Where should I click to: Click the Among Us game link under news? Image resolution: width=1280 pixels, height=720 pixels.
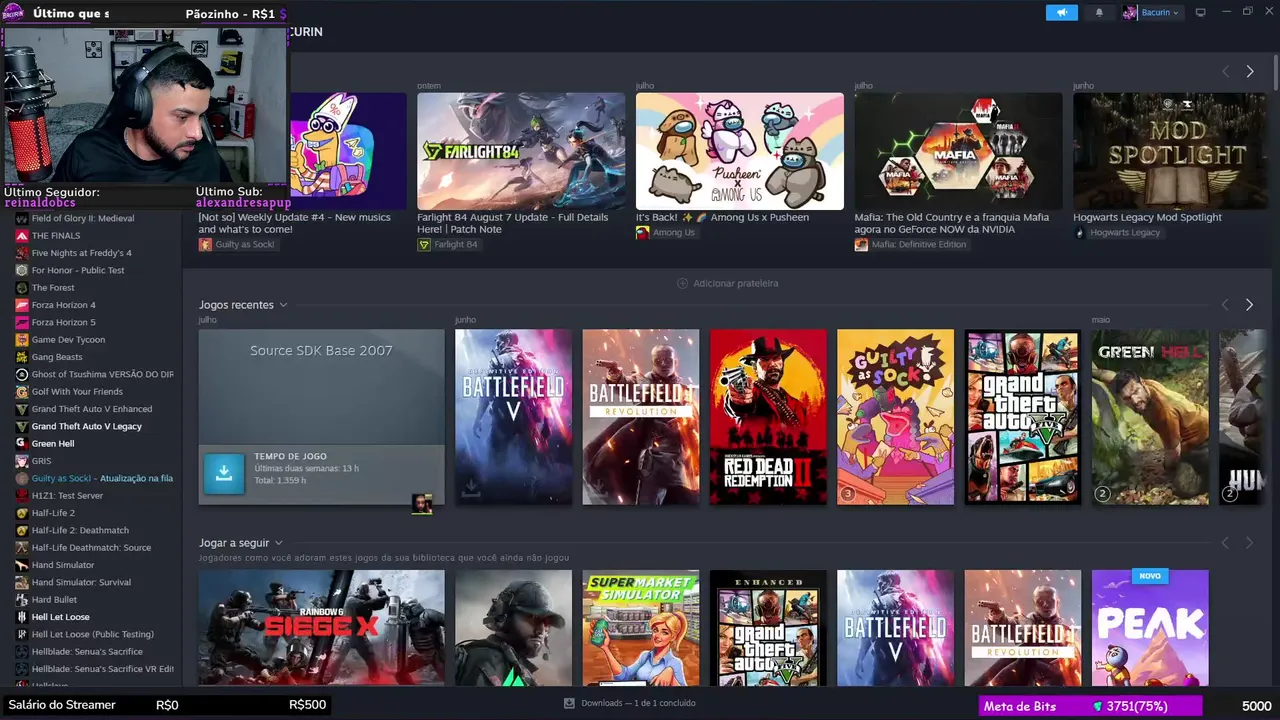coord(665,233)
